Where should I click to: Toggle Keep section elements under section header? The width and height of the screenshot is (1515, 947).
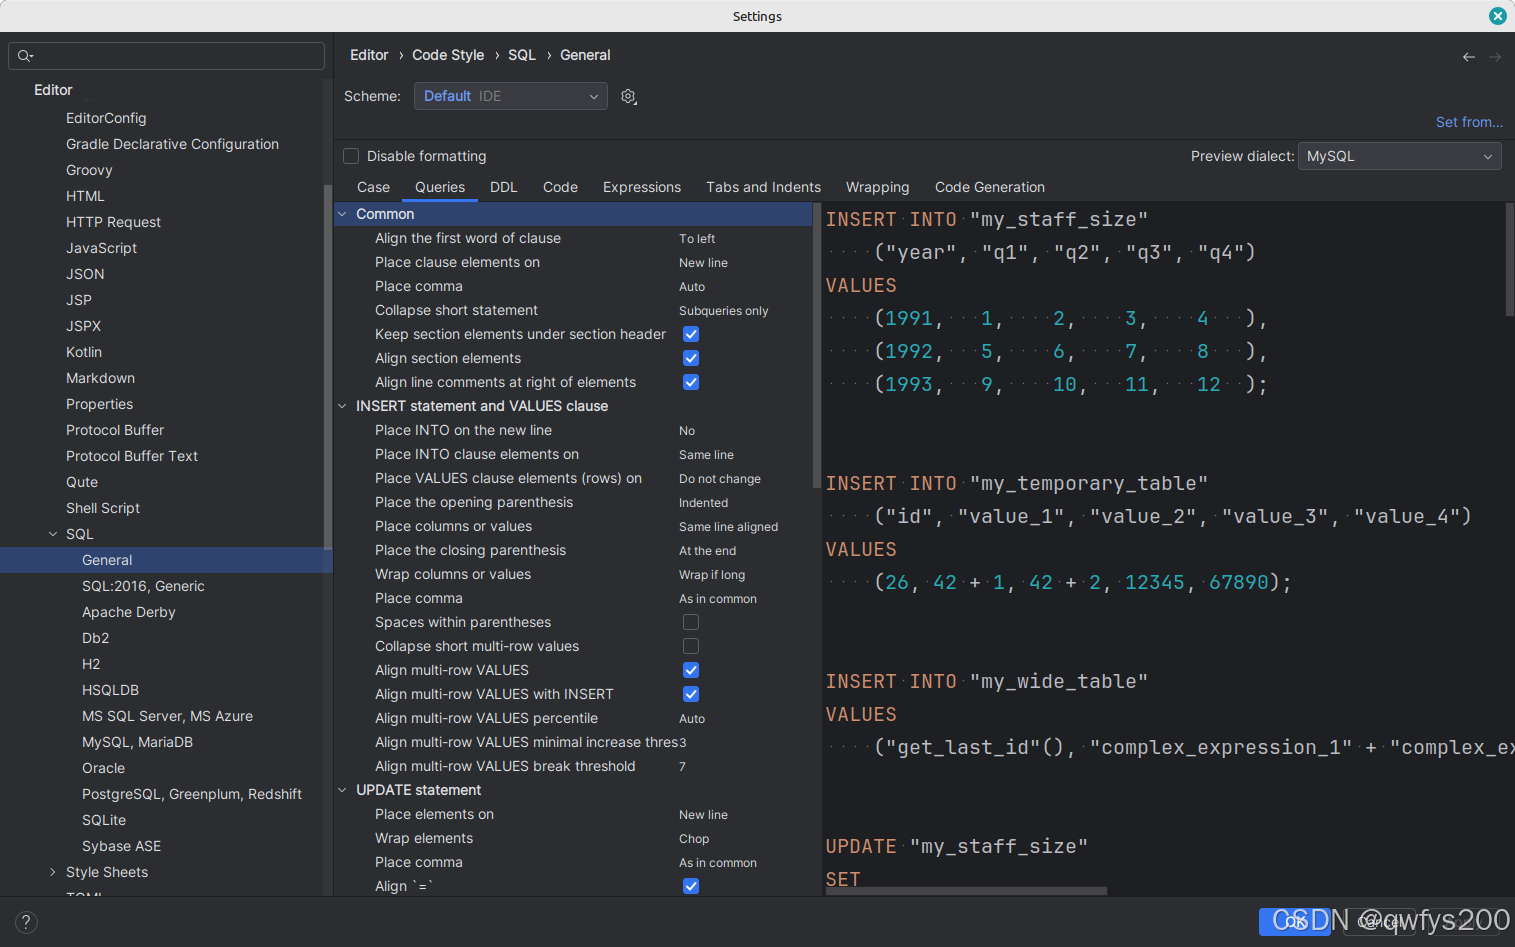pyautogui.click(x=691, y=334)
